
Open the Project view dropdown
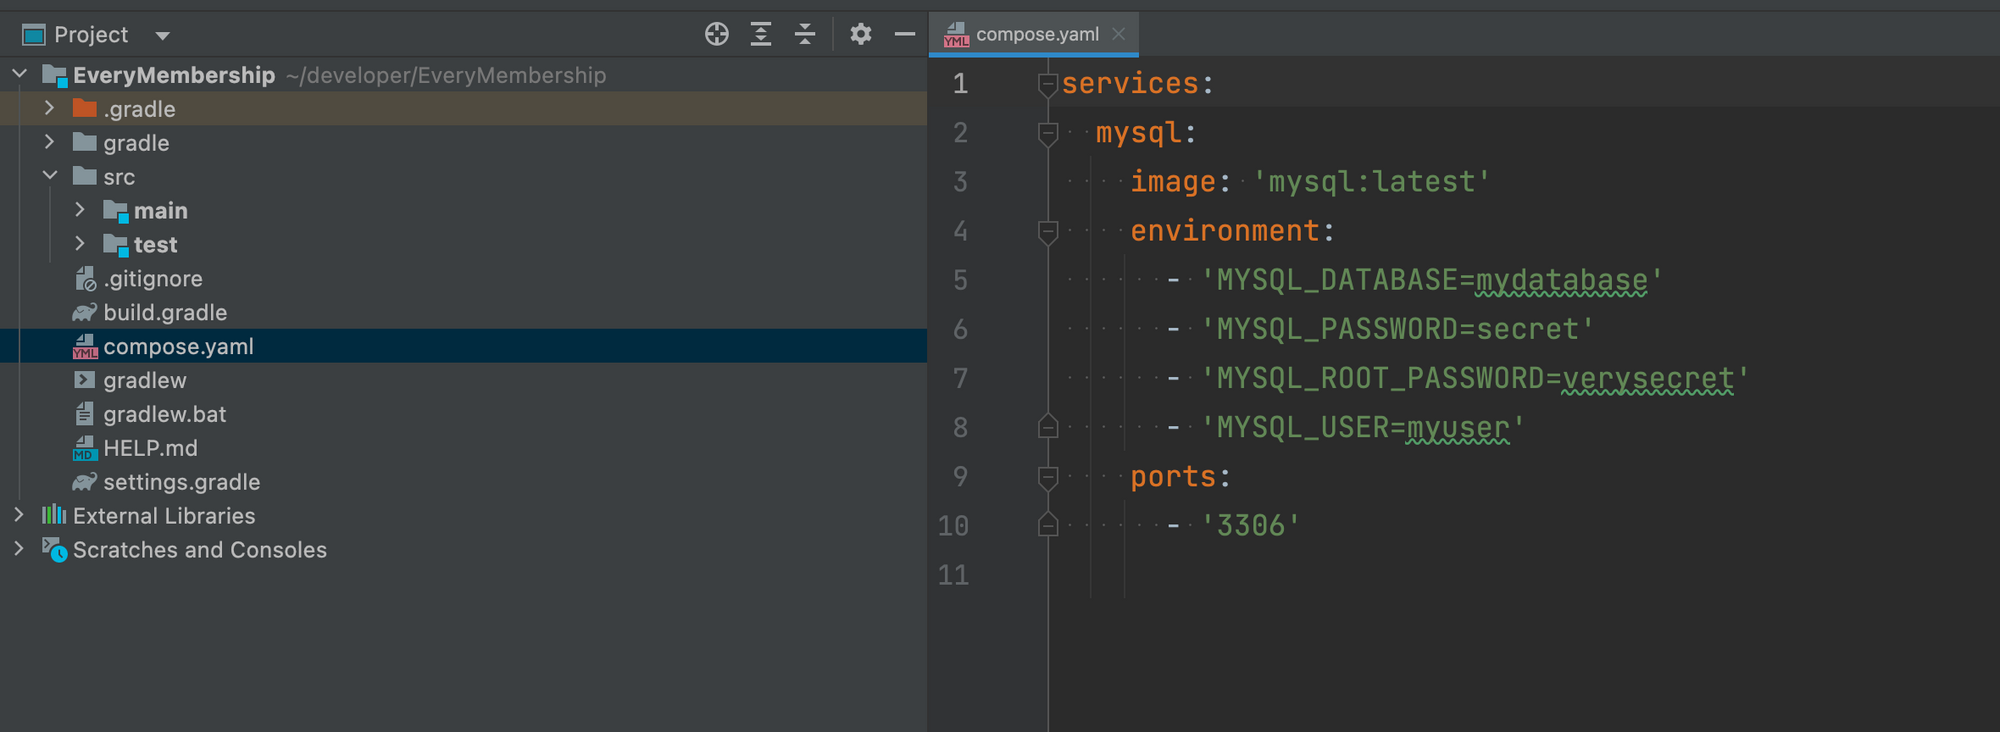[x=162, y=36]
